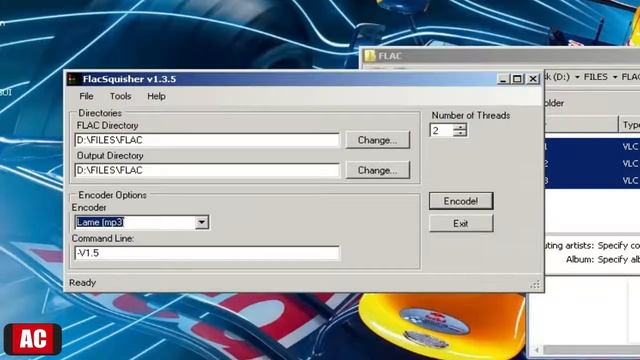Maximize the FlacSquisher window
This screenshot has height=360, width=640.
coord(518,79)
